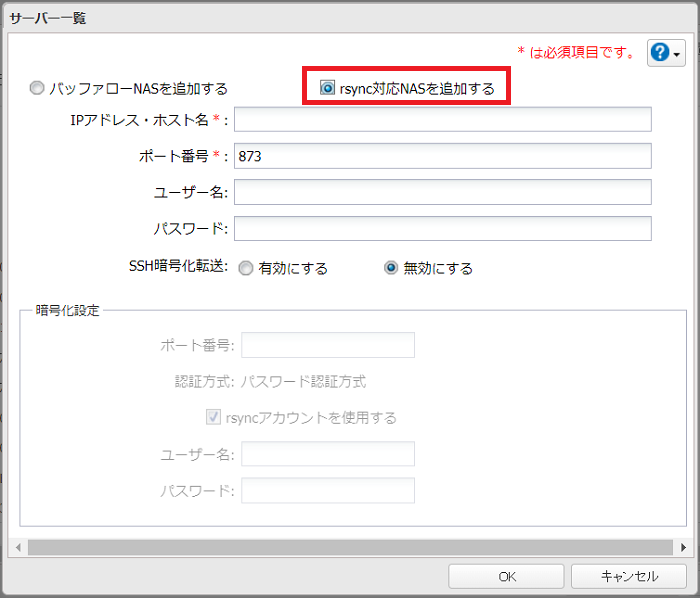Expand the help button dropdown arrow
This screenshot has width=700, height=598.
click(x=677, y=54)
